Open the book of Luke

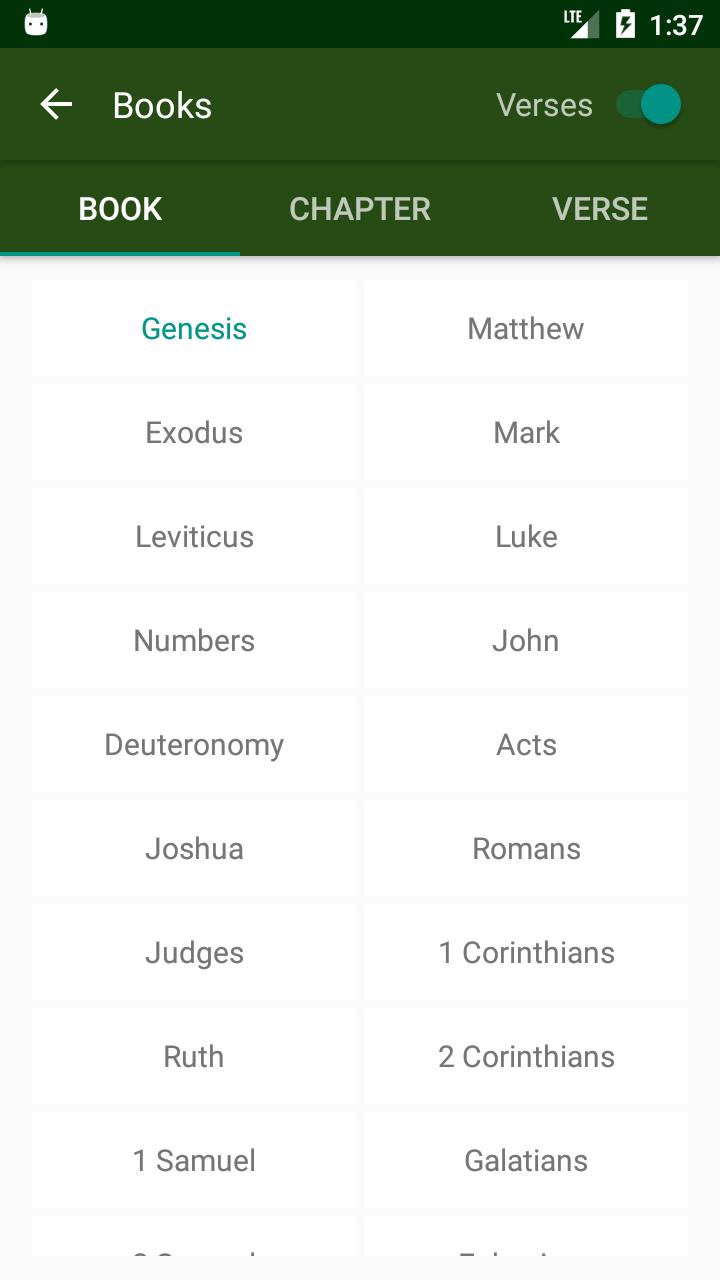[526, 536]
